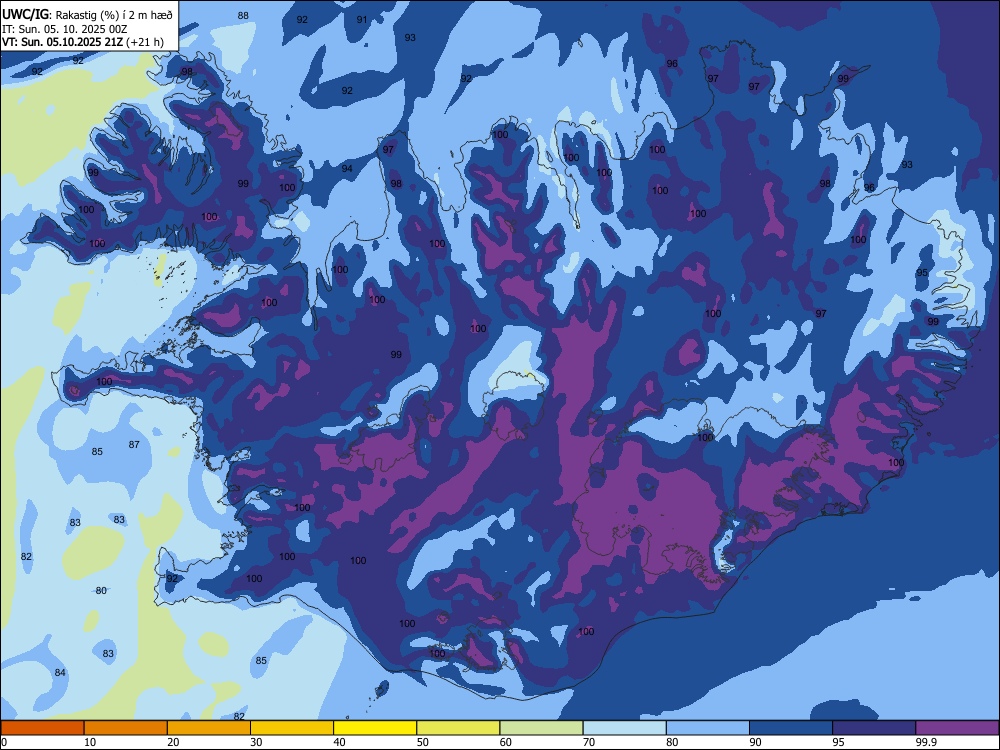Select the orange 10–20 legend swatch

(x=126, y=728)
